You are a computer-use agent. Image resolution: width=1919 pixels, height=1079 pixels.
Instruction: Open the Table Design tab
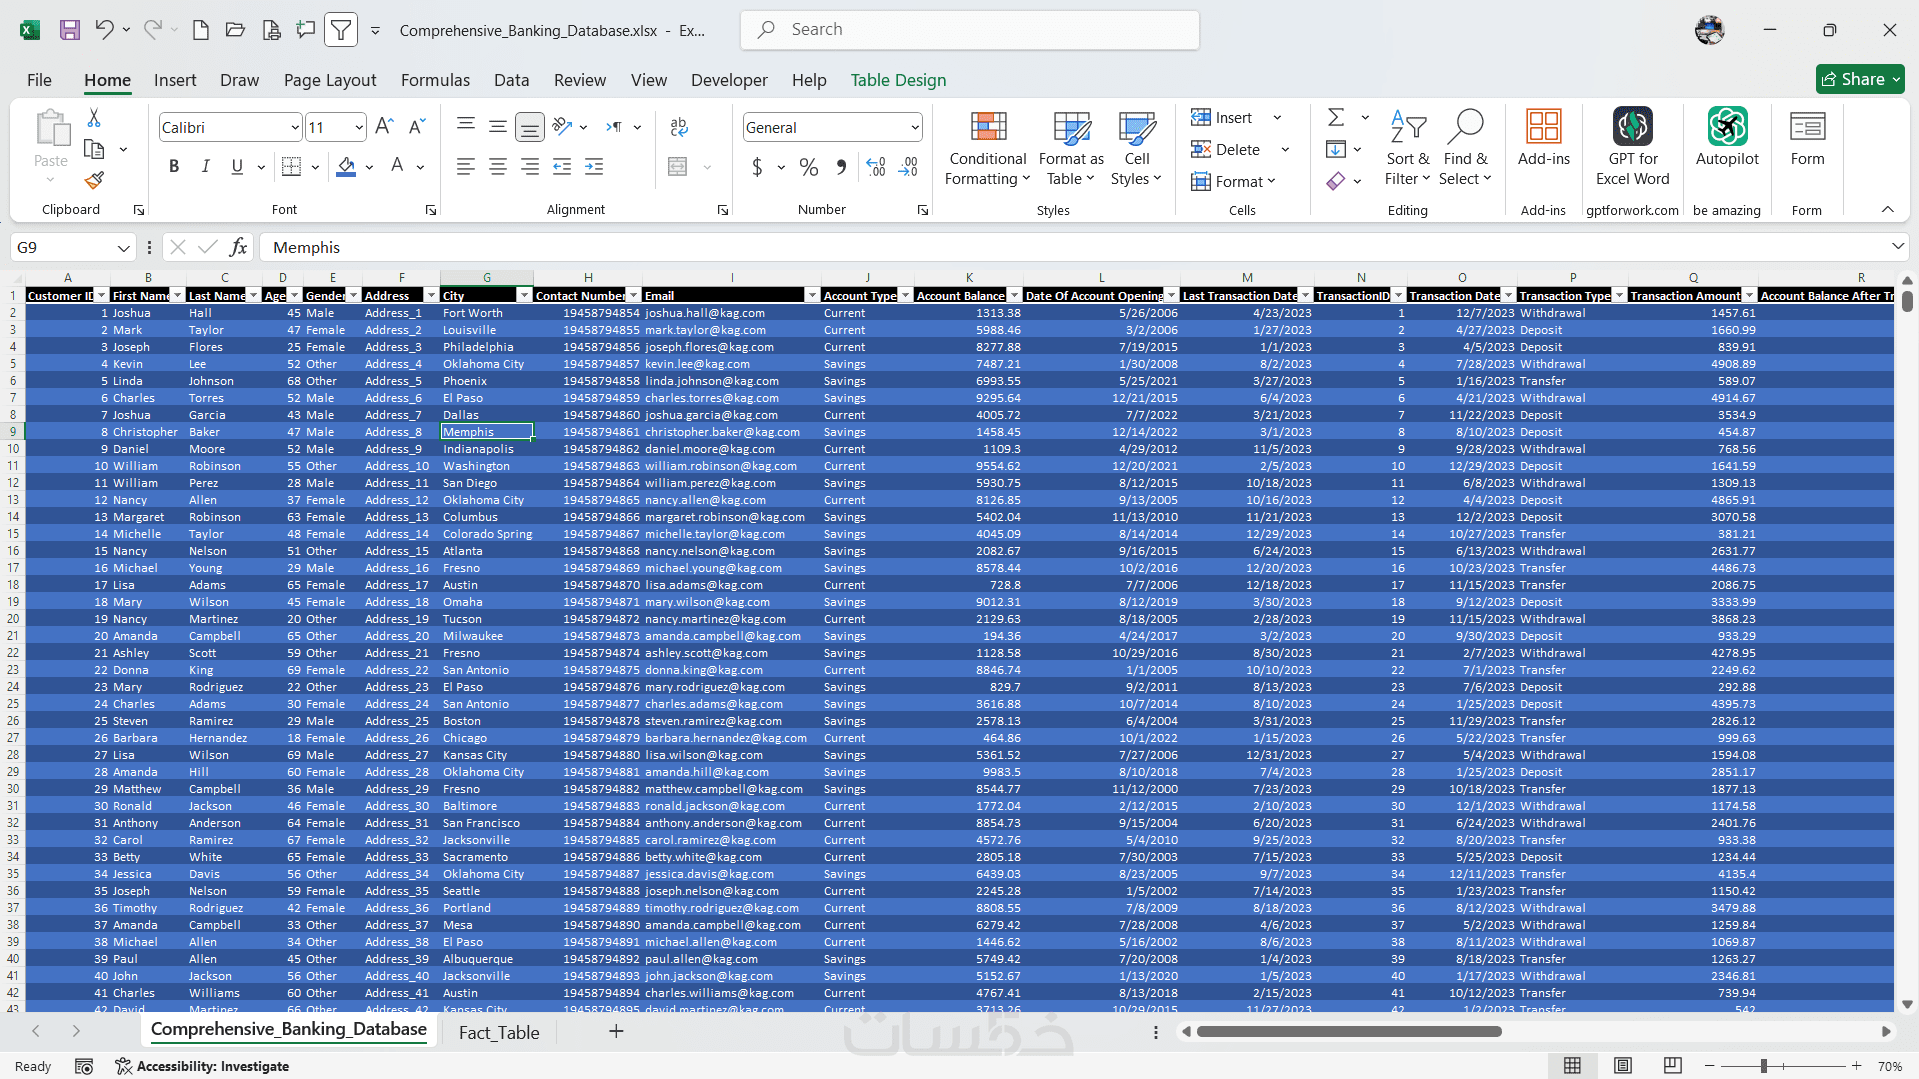pyautogui.click(x=898, y=80)
